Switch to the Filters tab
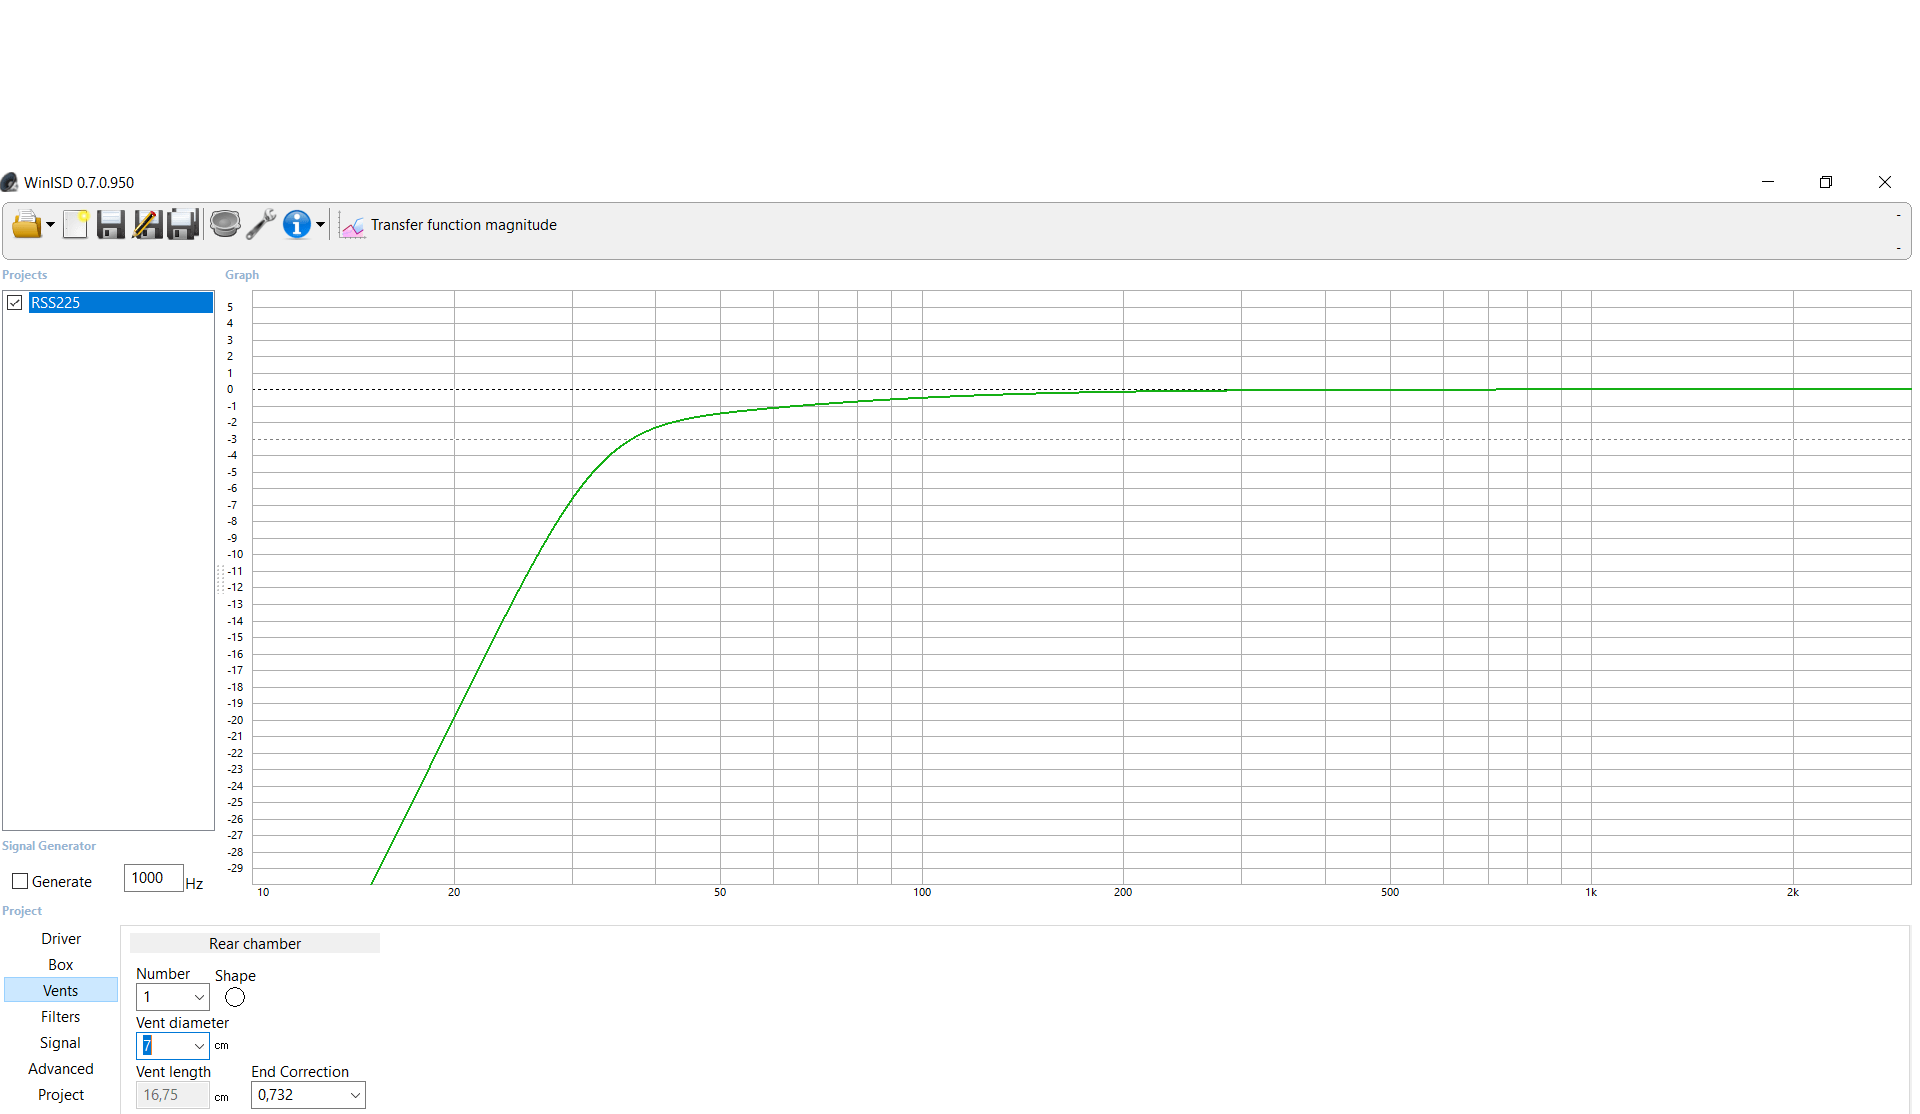 coord(61,1017)
